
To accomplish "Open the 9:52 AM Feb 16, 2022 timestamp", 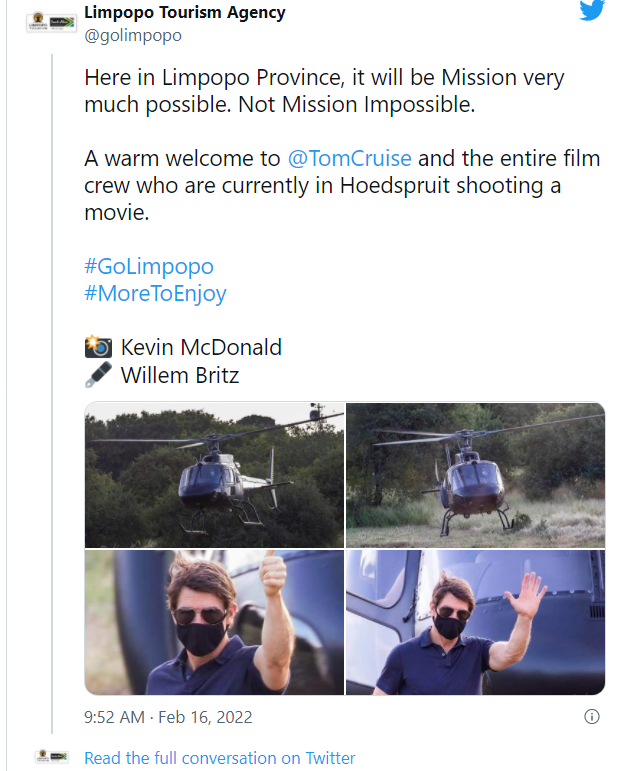I will pos(168,717).
